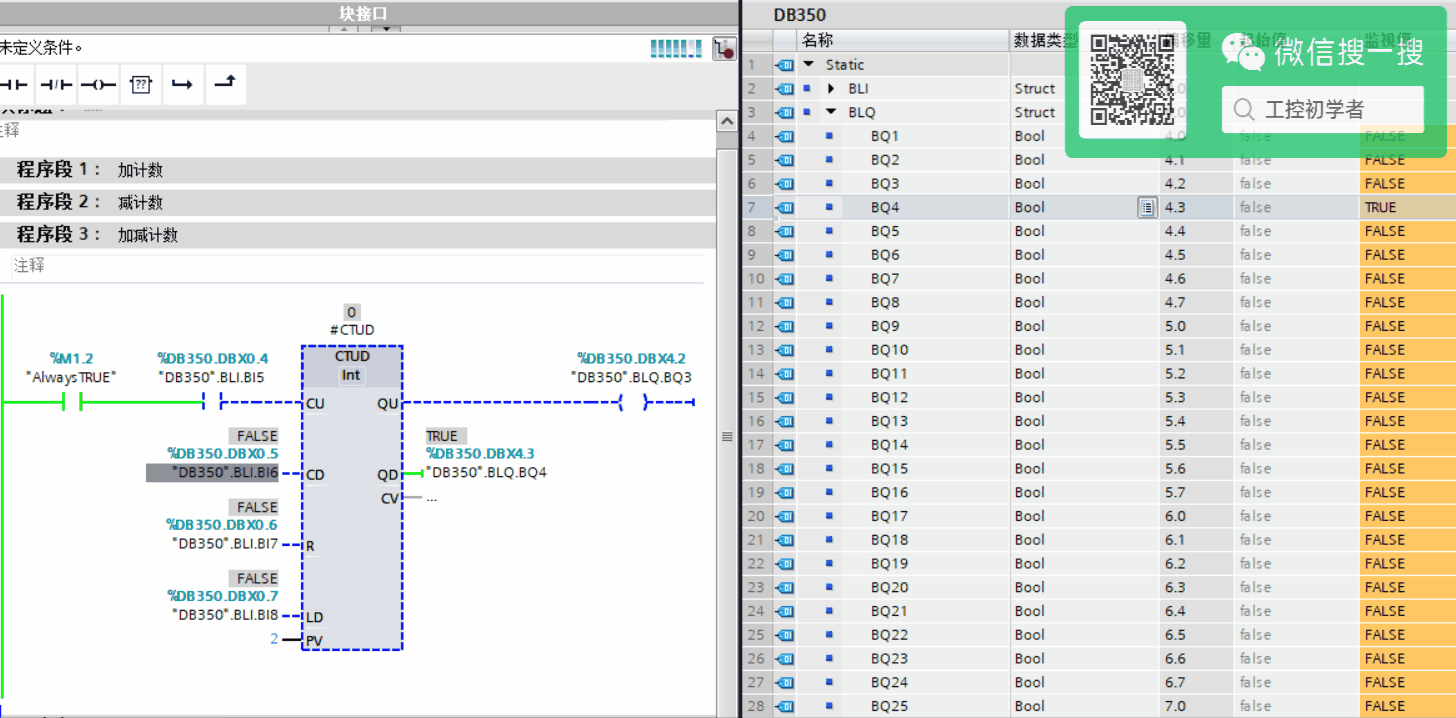Click the address %M1.2
Viewport: 1456px width, 718px height.
(x=70, y=358)
